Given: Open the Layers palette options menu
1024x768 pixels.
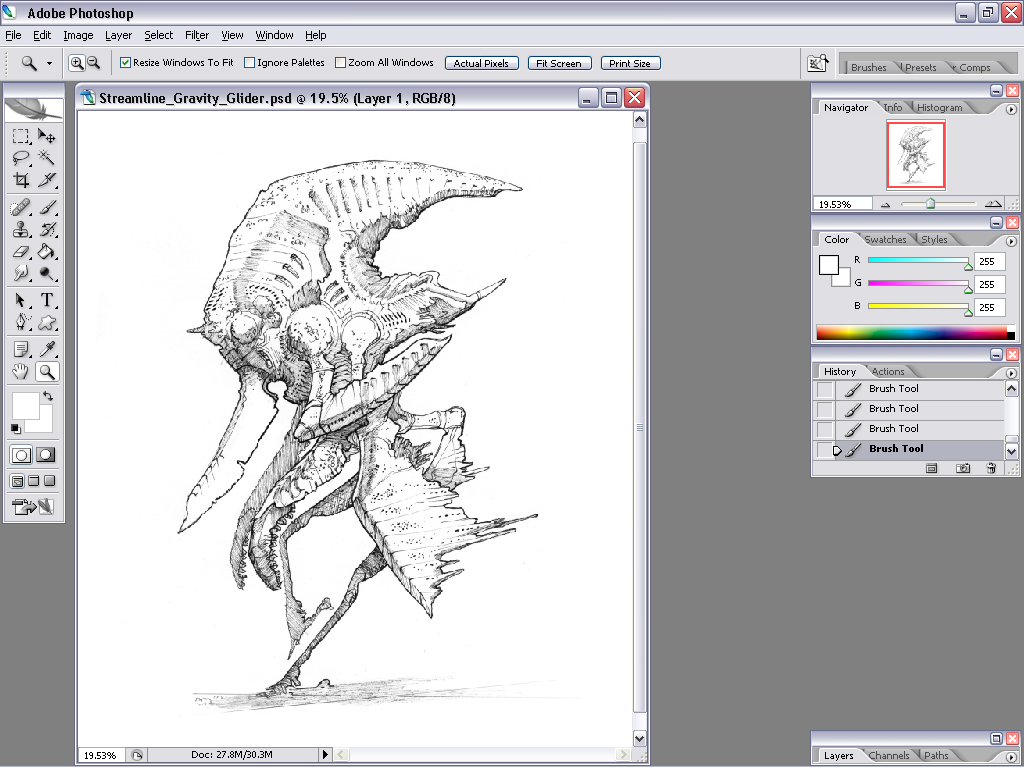Looking at the screenshot, I should (1011, 757).
